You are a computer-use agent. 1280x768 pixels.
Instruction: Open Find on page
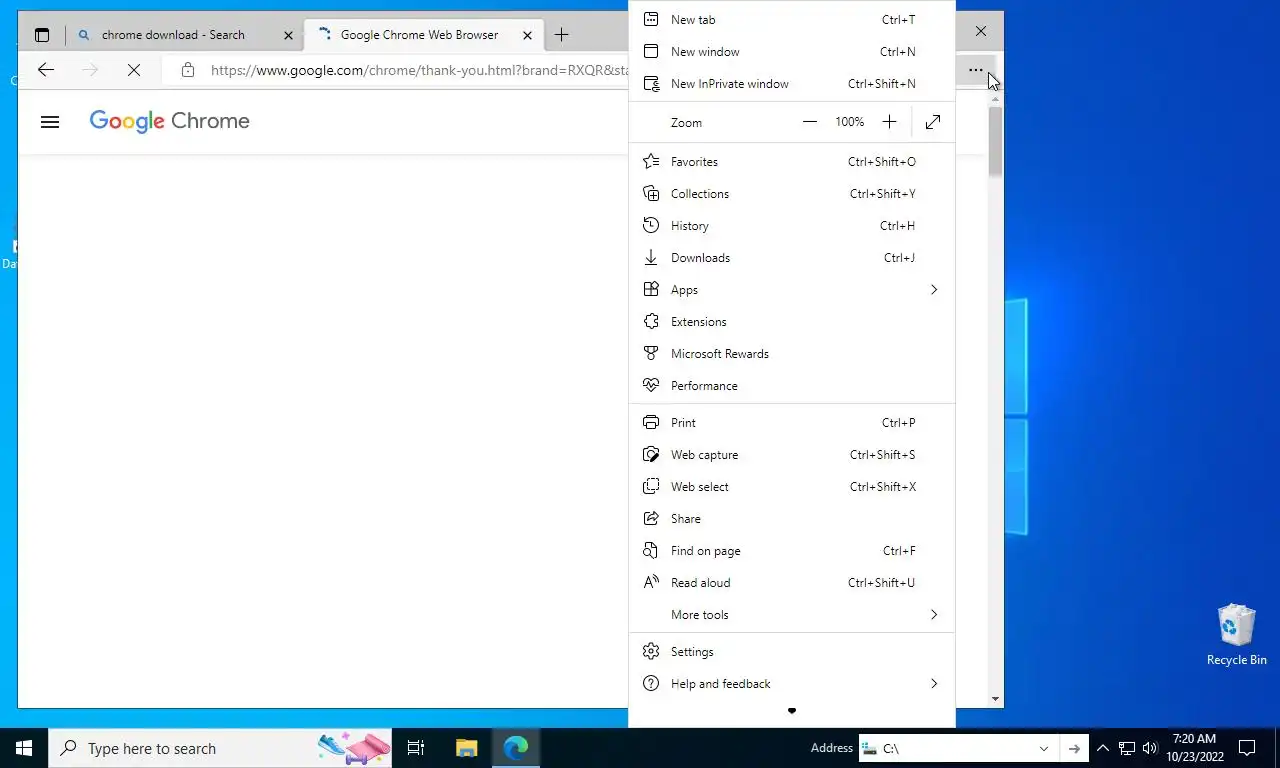[x=792, y=550]
